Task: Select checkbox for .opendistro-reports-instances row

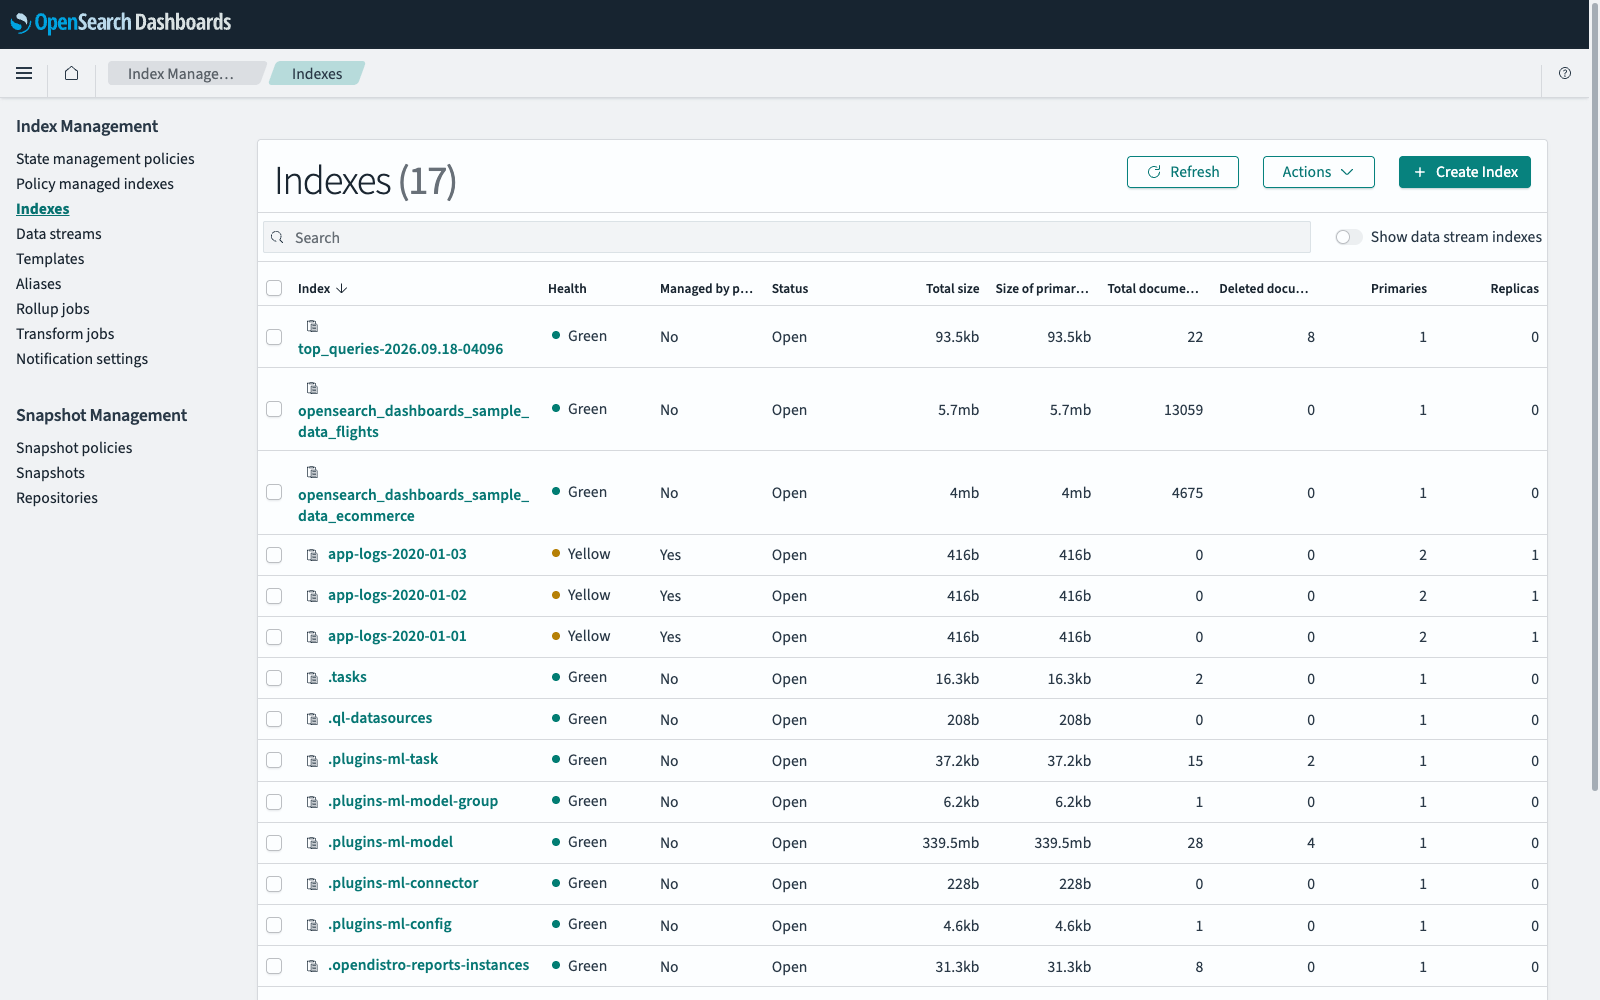Action: click(x=274, y=966)
